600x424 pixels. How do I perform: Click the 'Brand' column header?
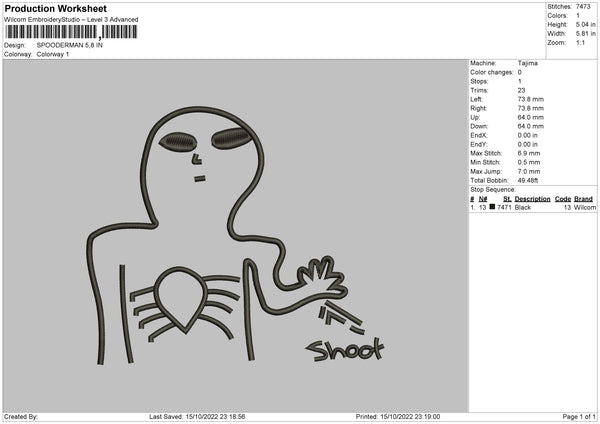click(x=583, y=199)
